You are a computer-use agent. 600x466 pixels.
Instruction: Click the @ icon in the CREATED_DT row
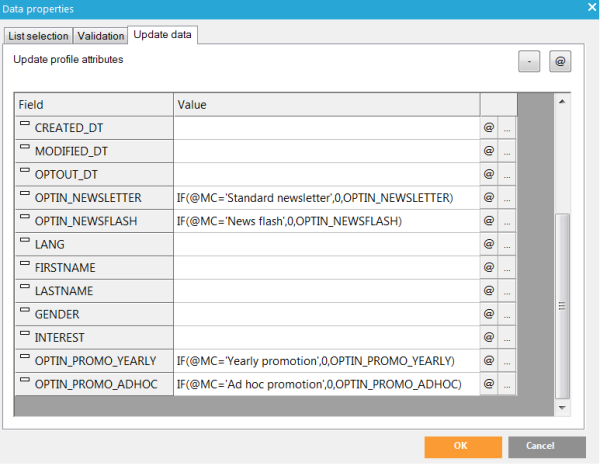(x=489, y=128)
